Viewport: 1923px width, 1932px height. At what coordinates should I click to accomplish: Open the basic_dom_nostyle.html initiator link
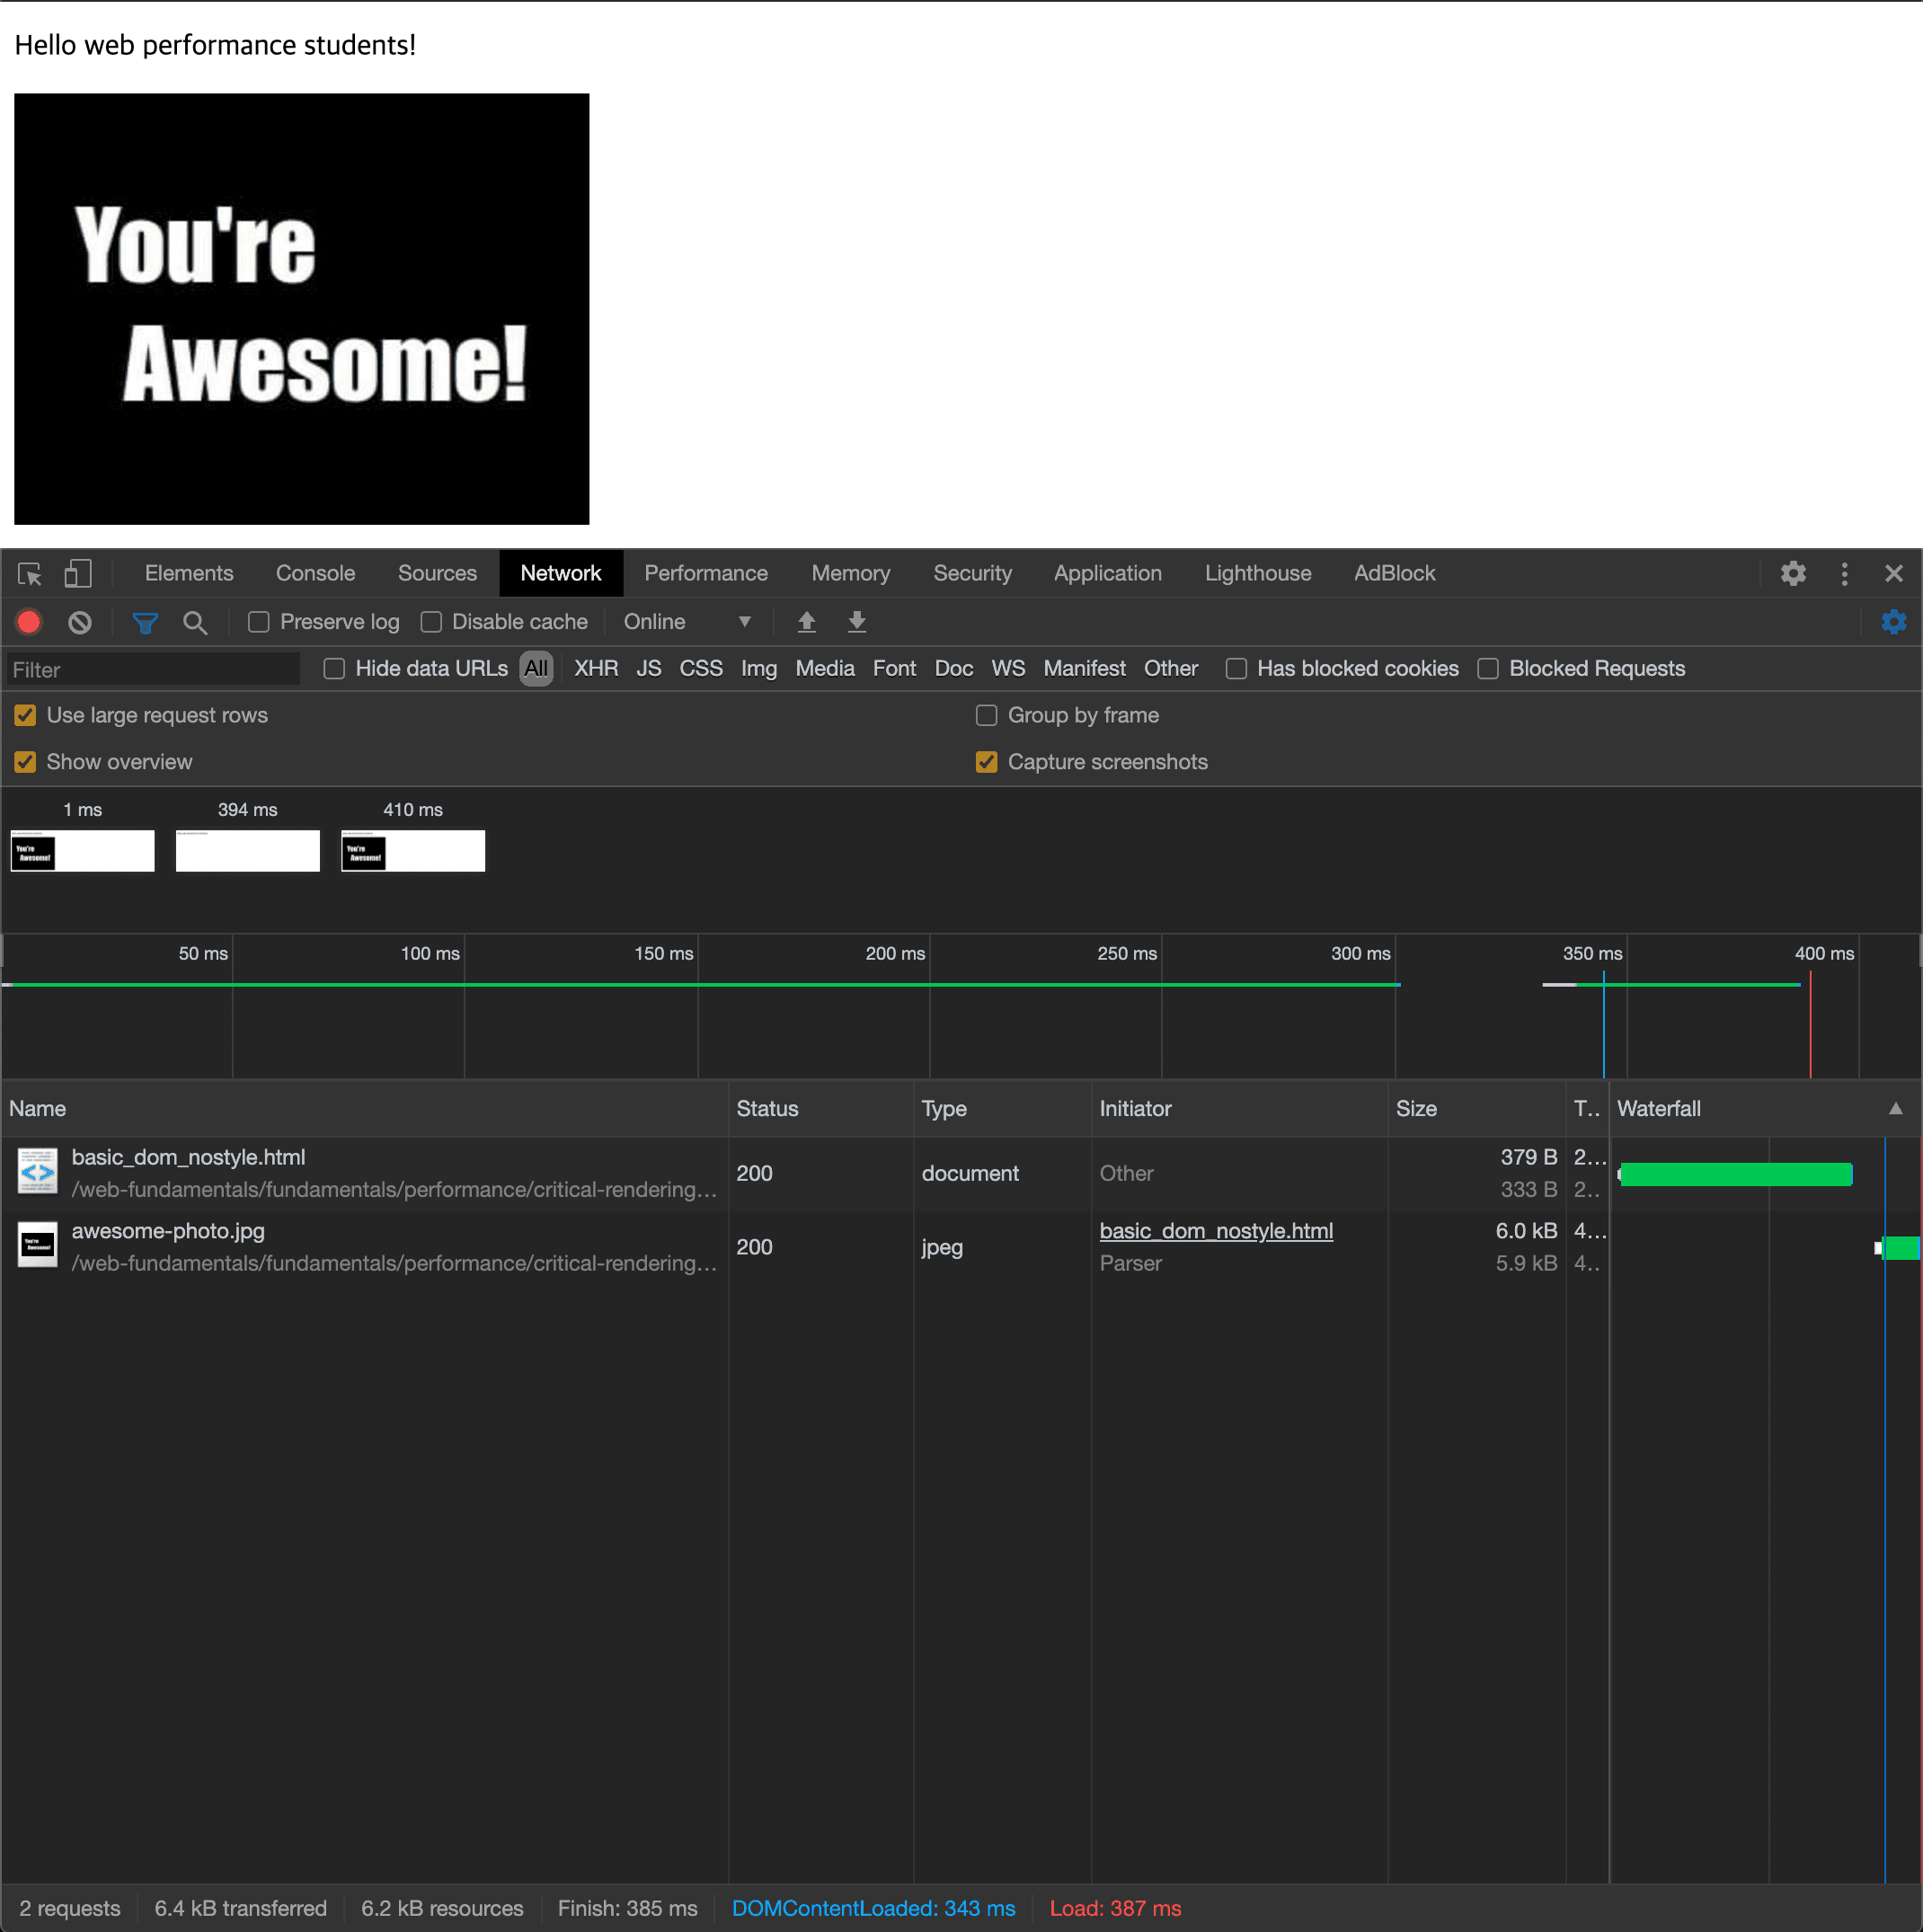point(1216,1231)
